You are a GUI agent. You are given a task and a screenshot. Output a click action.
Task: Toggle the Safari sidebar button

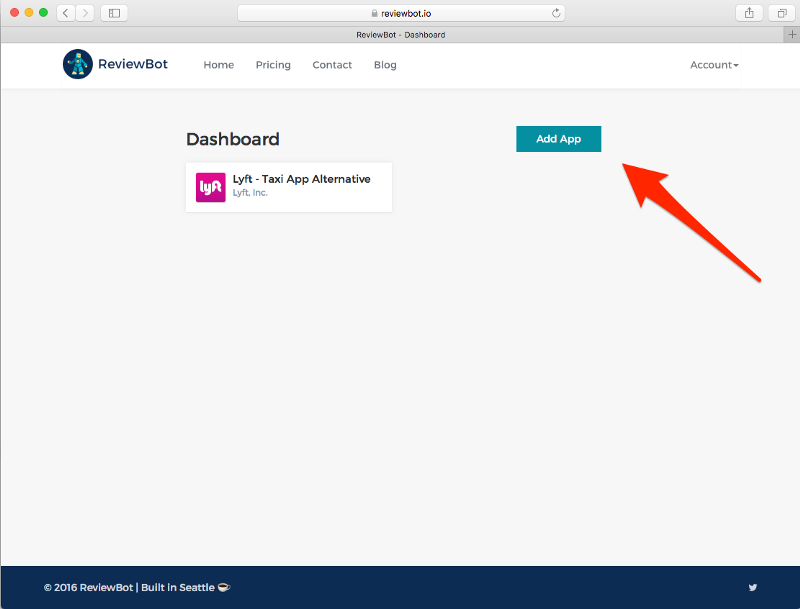pos(114,13)
